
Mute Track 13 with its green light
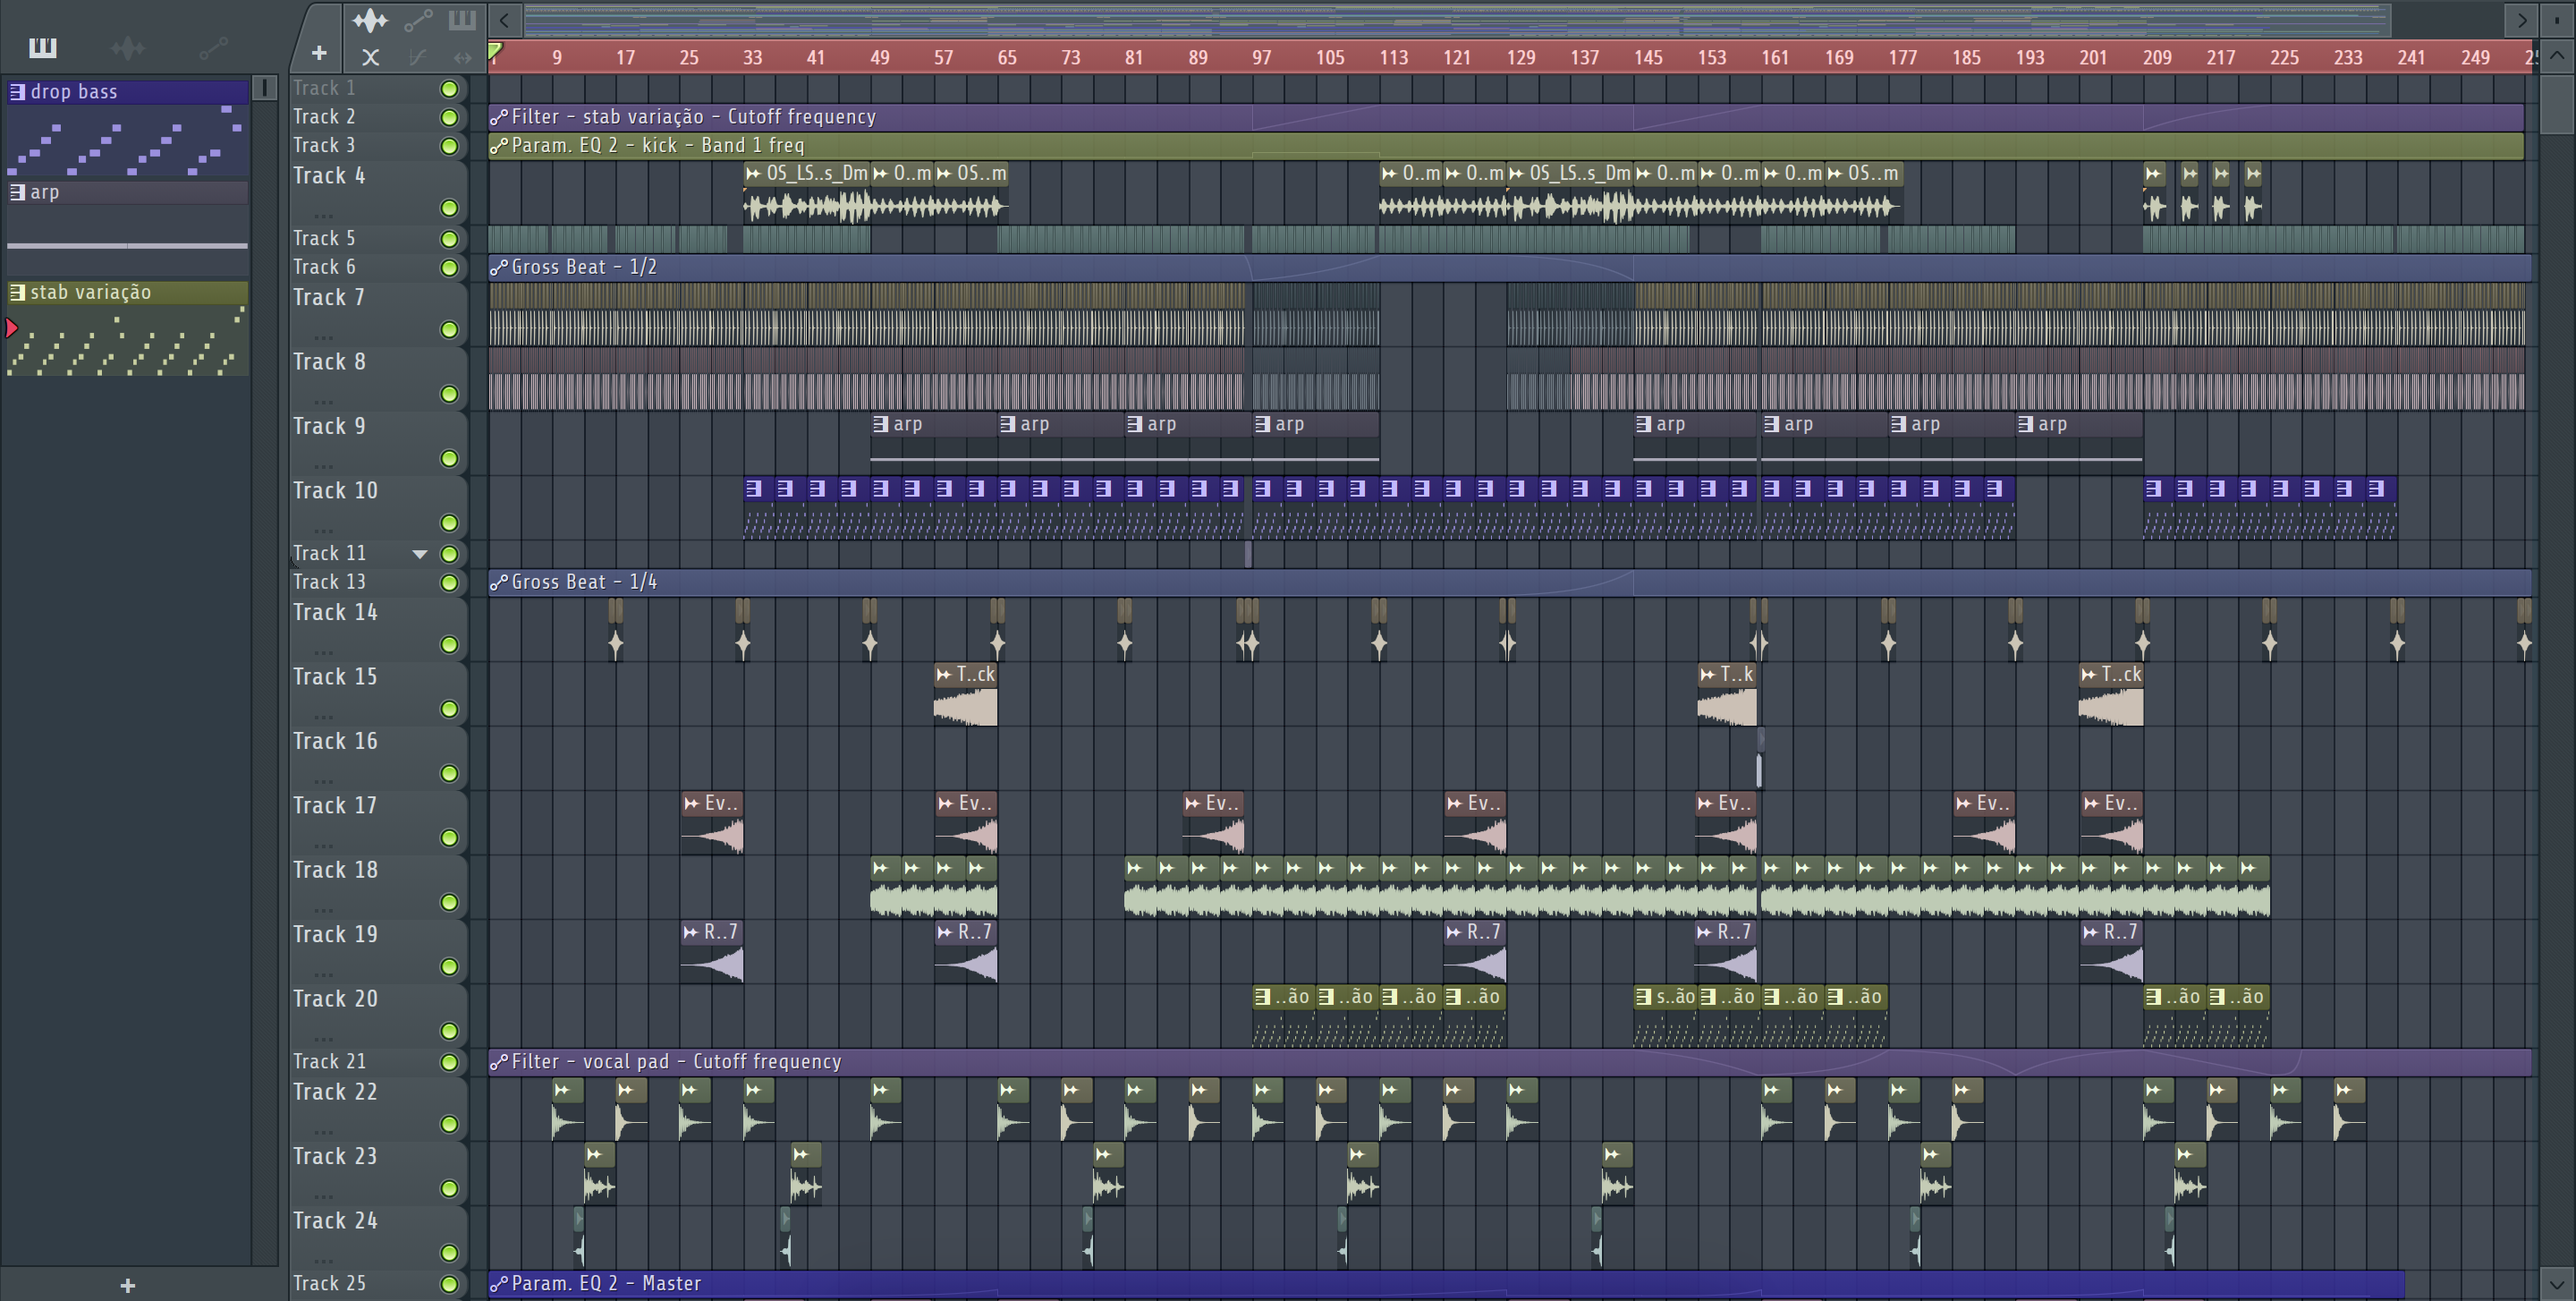450,583
